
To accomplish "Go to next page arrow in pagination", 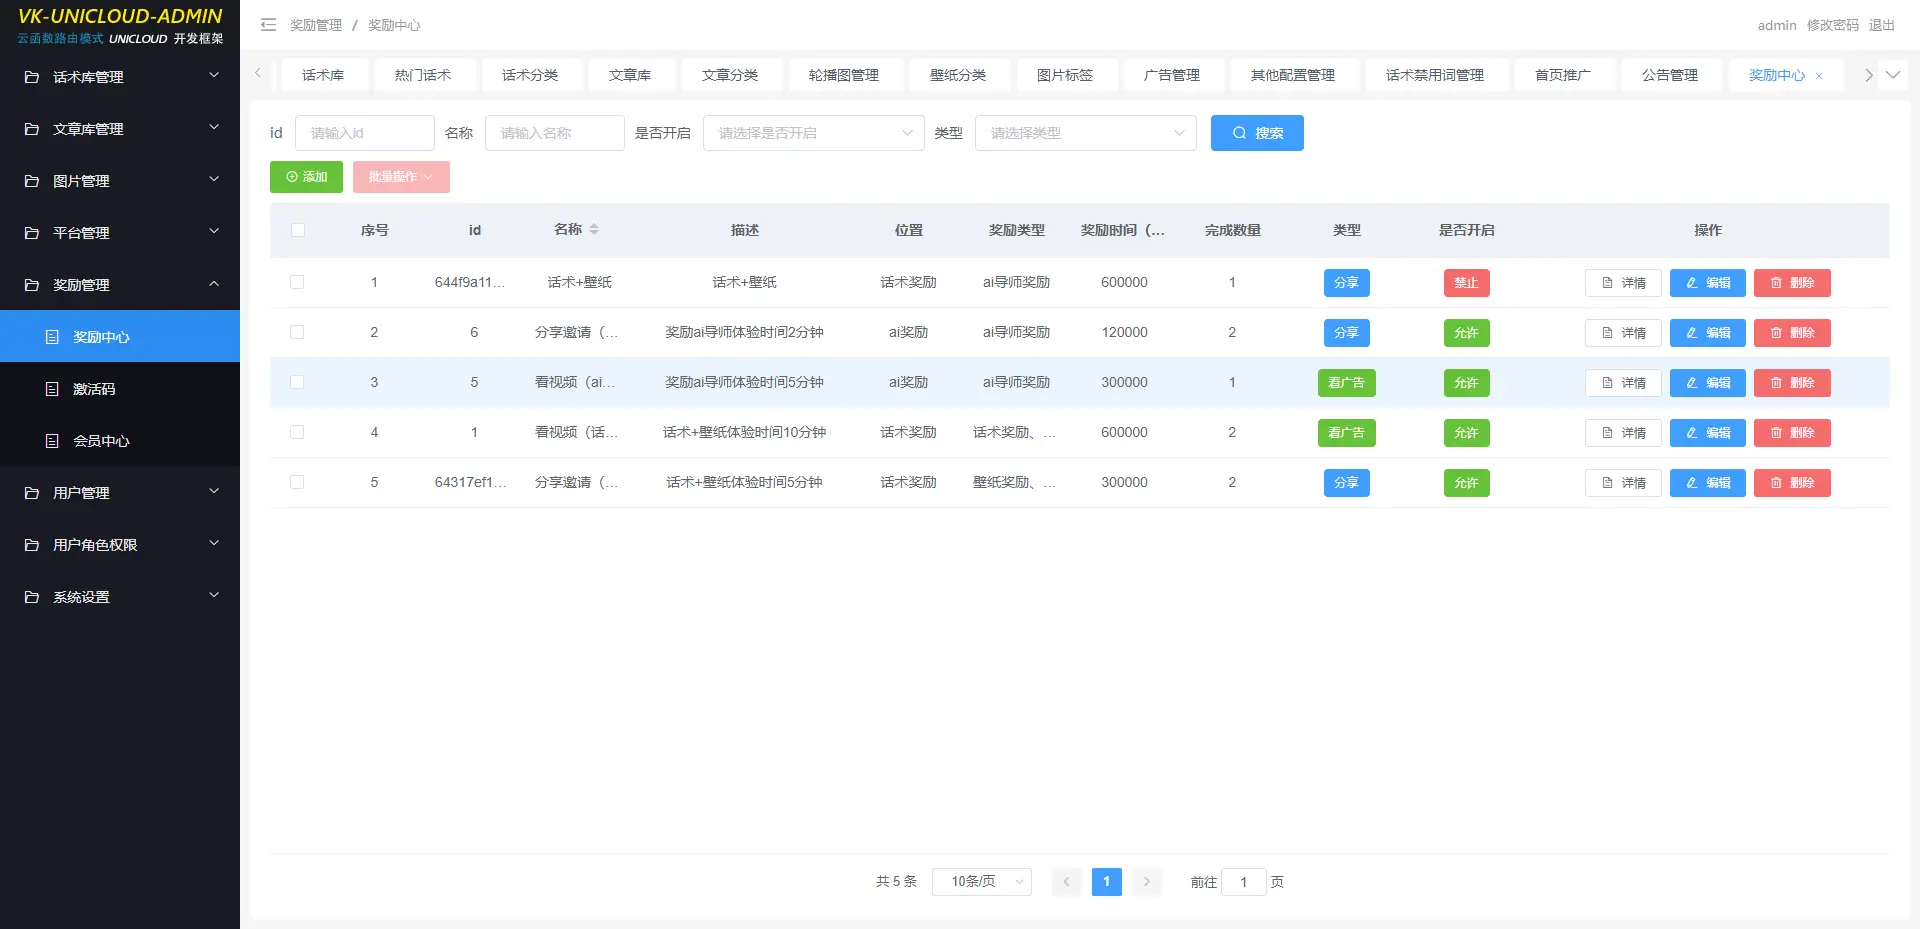I will (1147, 882).
